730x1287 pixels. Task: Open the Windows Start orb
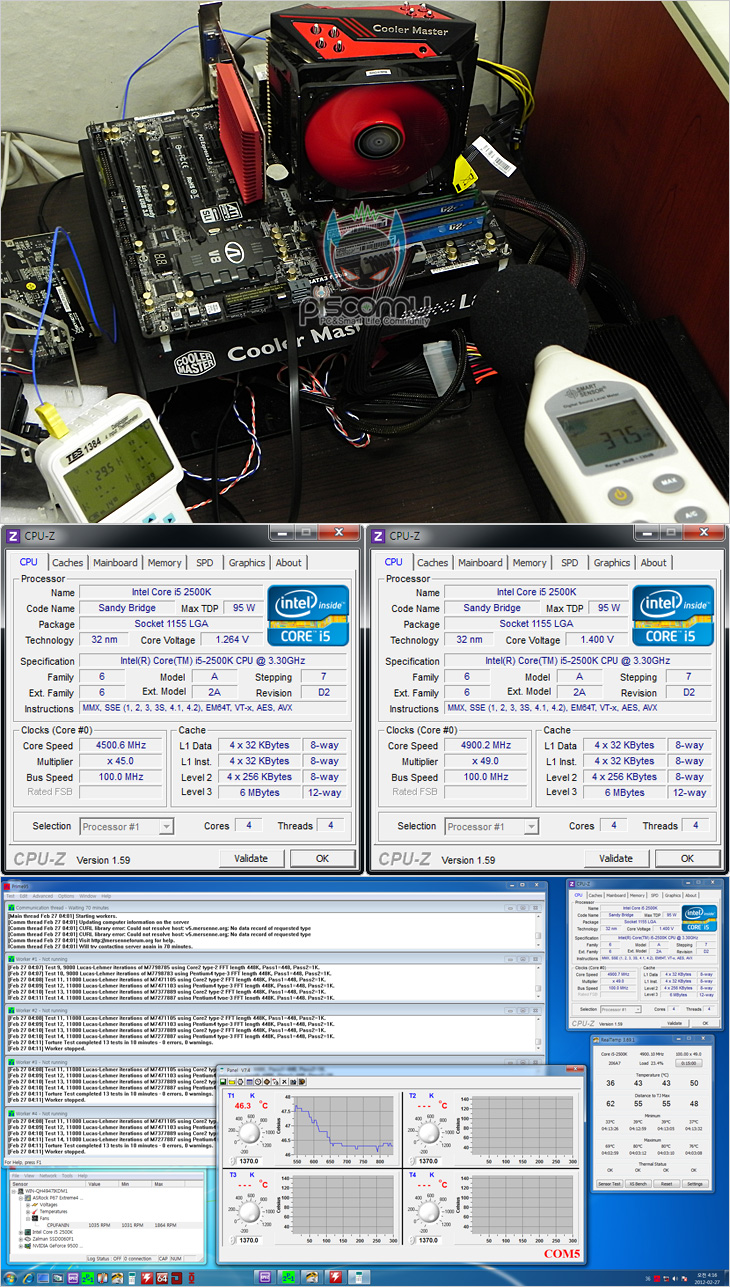click(x=10, y=1278)
